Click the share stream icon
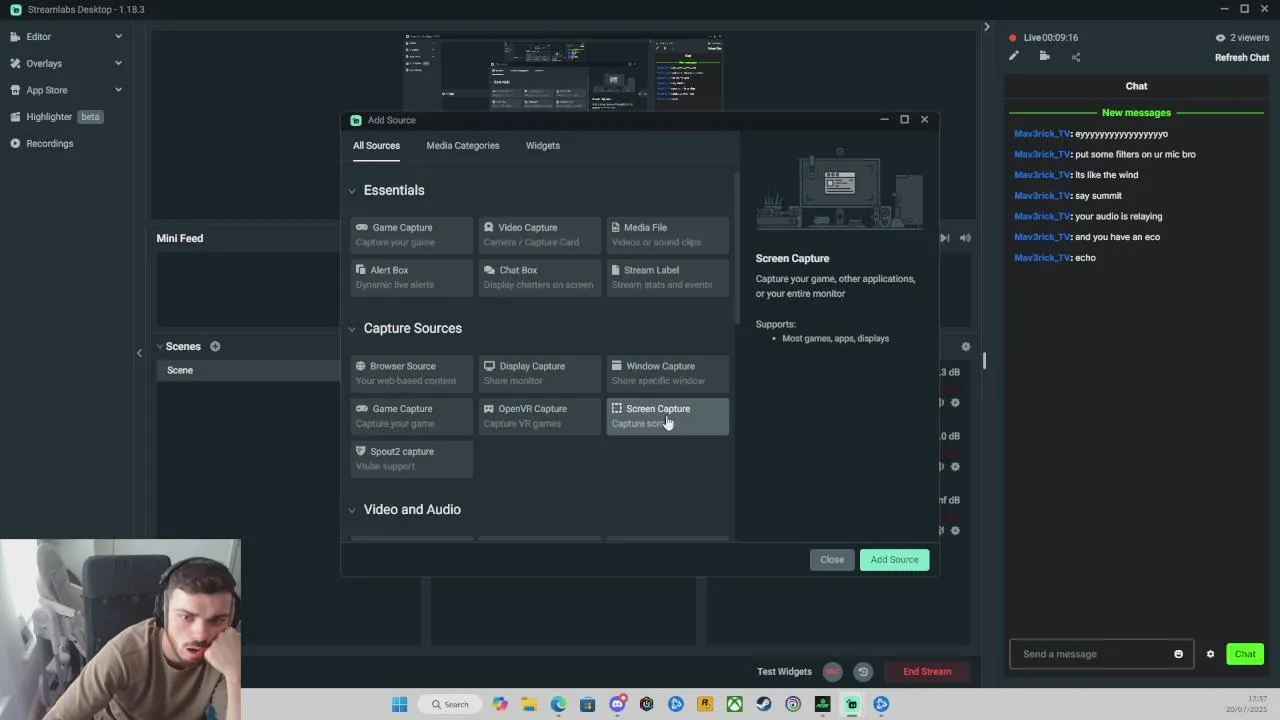The image size is (1280, 720). pyautogui.click(x=1076, y=57)
